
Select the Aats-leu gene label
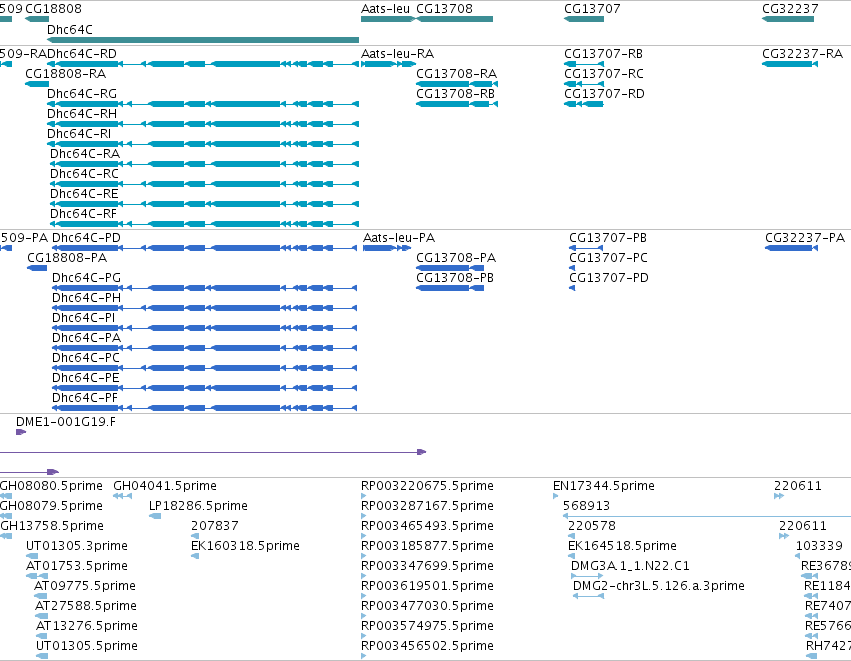(x=385, y=9)
